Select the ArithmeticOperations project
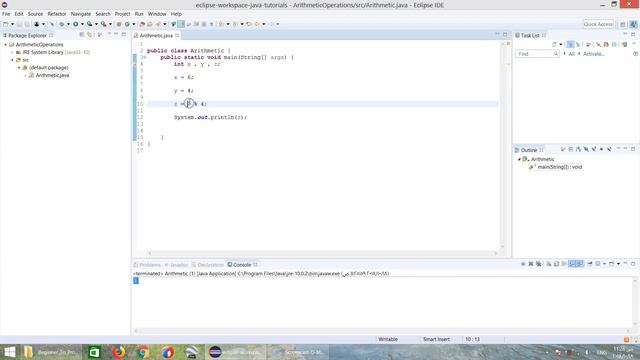Viewport: 640px width, 360px height. [39, 44]
